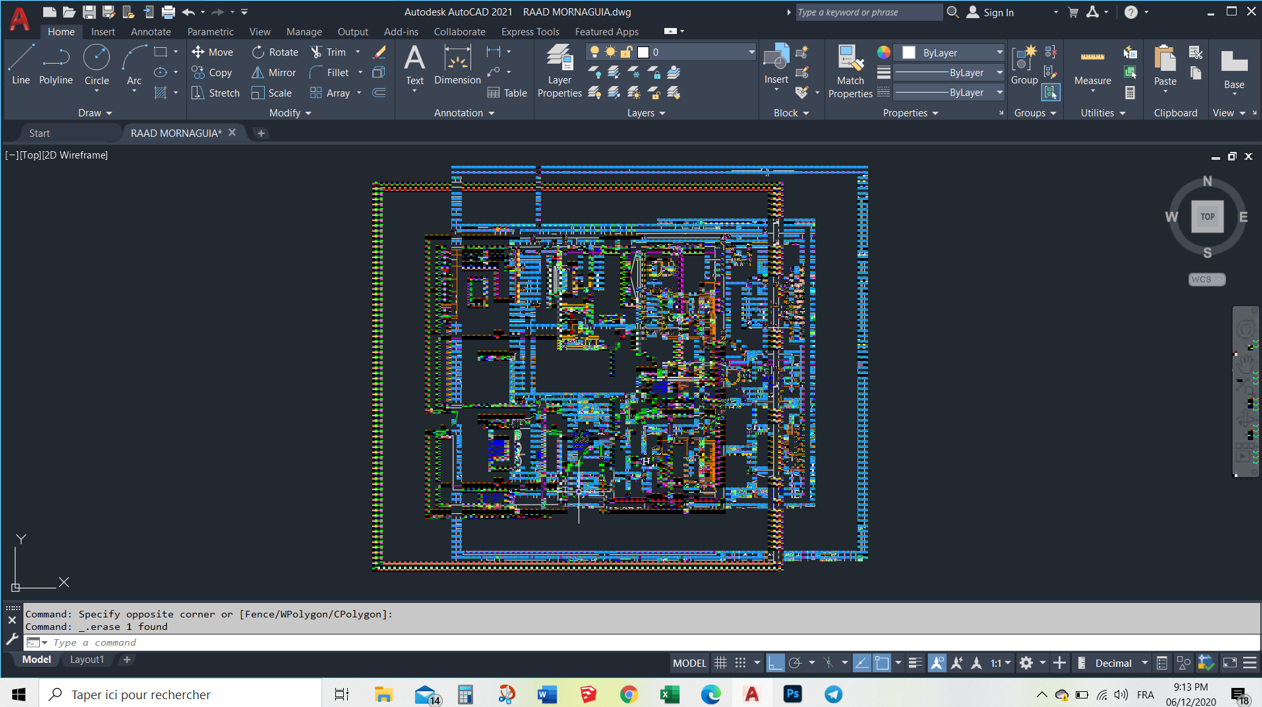Click Sign In link

(x=999, y=12)
